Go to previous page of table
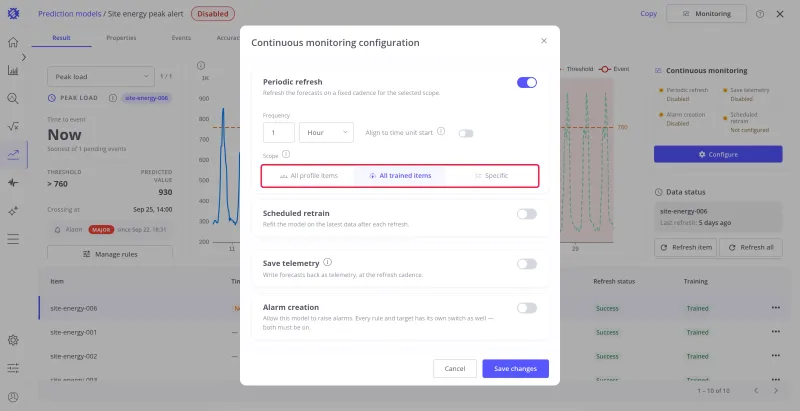This screenshot has width=800, height=411. [756, 391]
